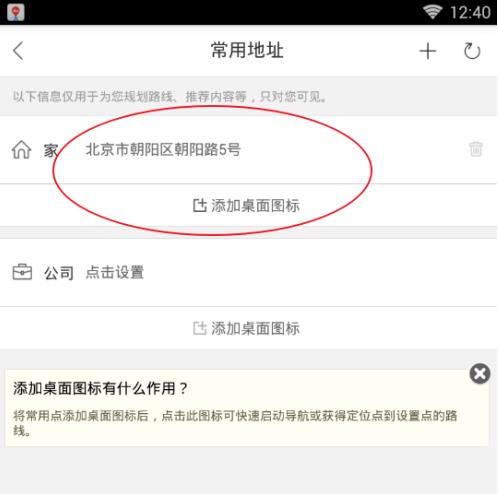Refresh the common addresses list
Viewport: 498px width, 494px height.
472,51
